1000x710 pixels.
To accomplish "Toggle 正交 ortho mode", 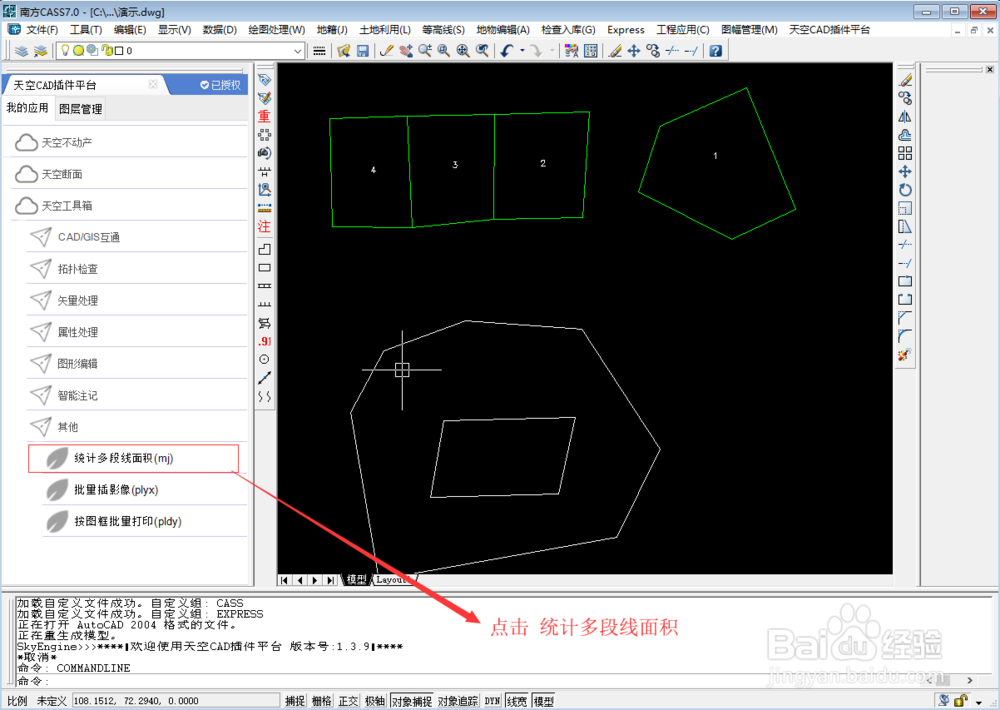I will pos(348,701).
